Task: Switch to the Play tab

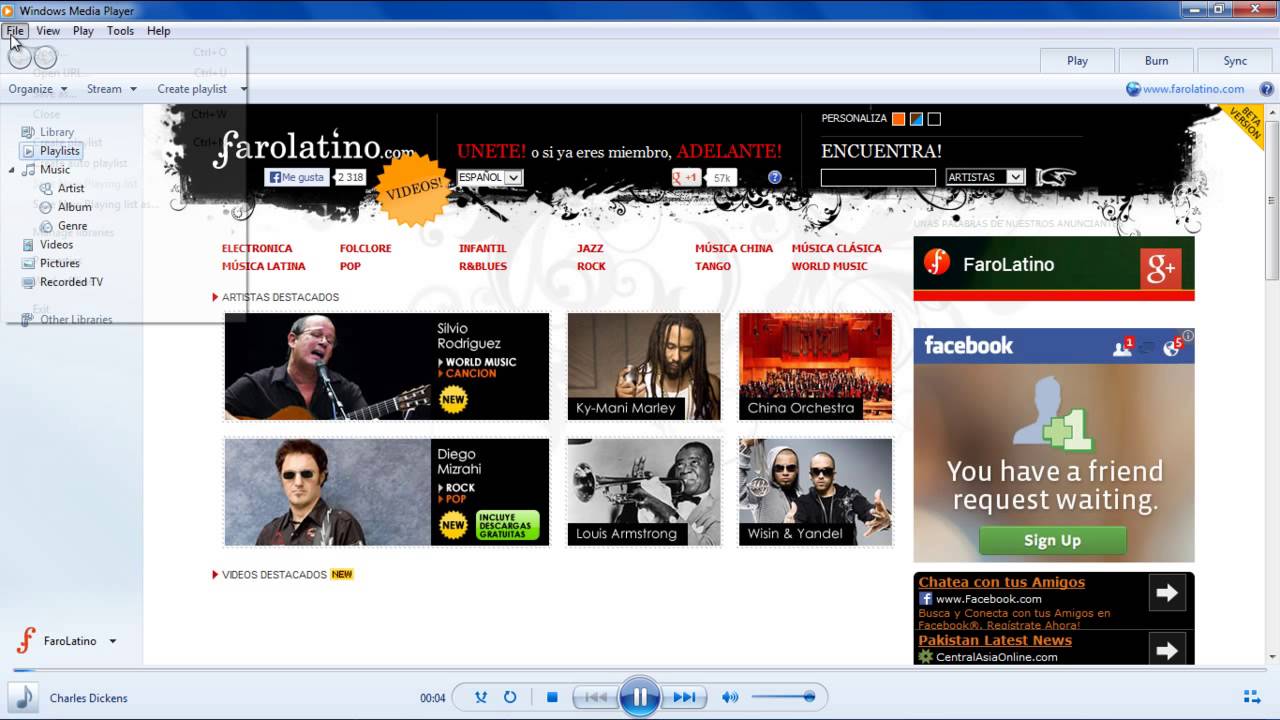Action: (1077, 61)
